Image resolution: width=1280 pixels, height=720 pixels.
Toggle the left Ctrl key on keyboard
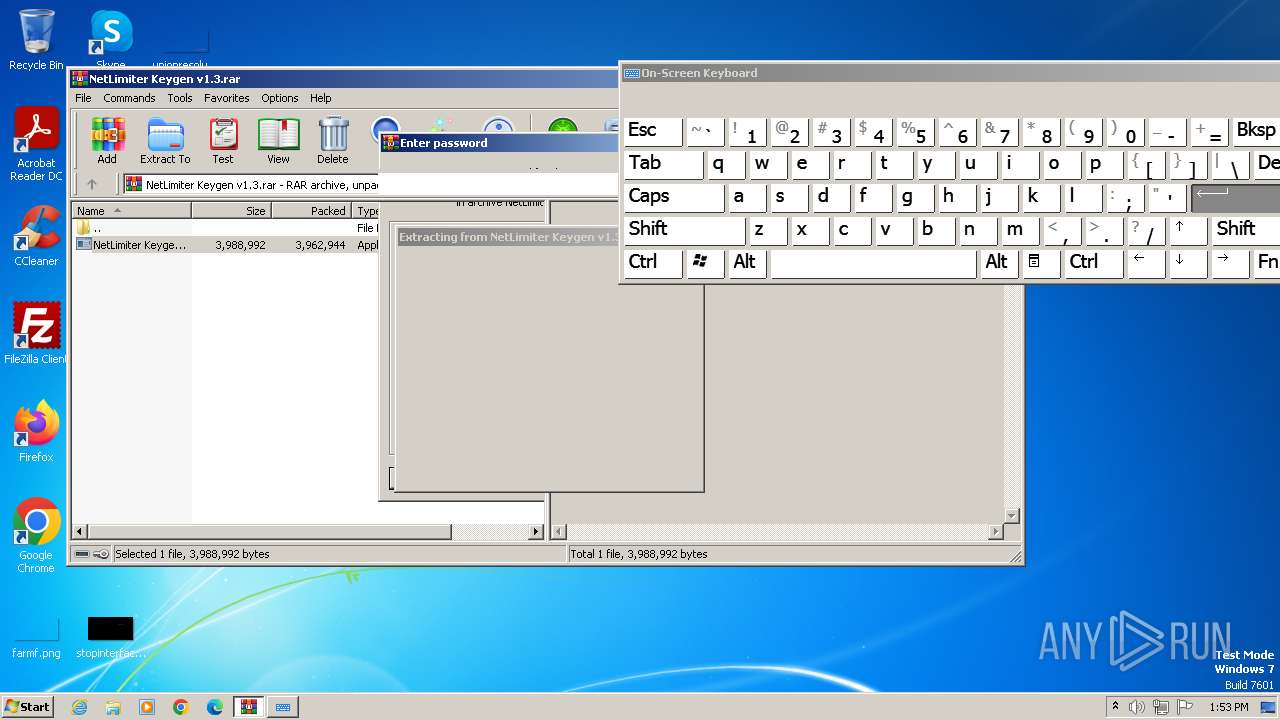653,263
